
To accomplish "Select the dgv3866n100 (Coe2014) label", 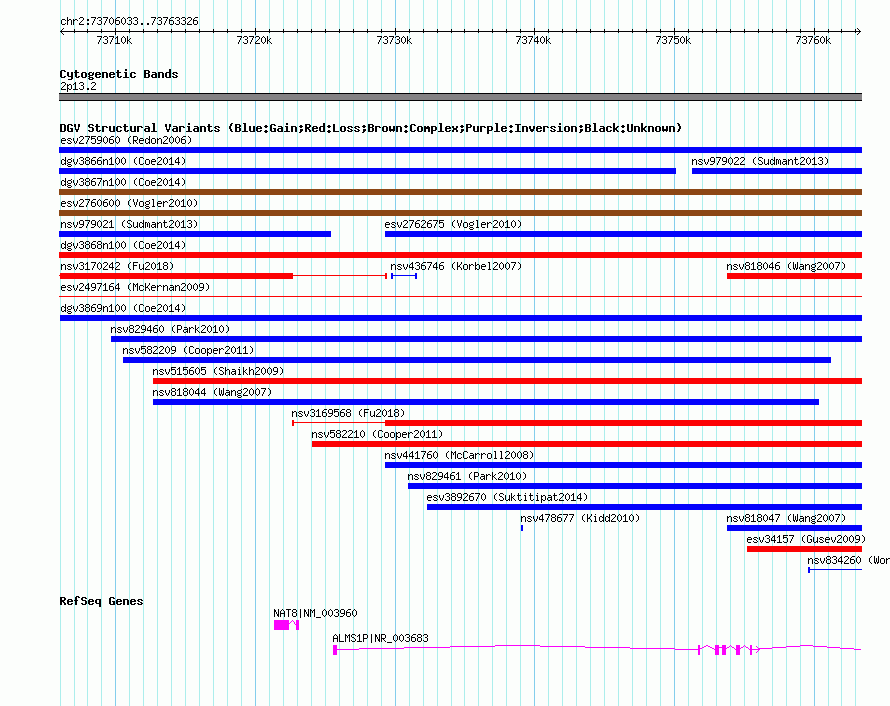I will (123, 161).
